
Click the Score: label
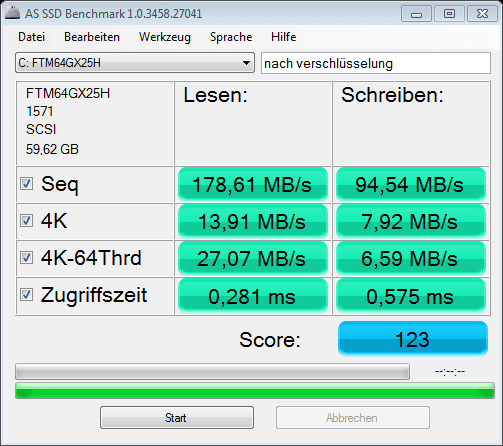[270, 340]
